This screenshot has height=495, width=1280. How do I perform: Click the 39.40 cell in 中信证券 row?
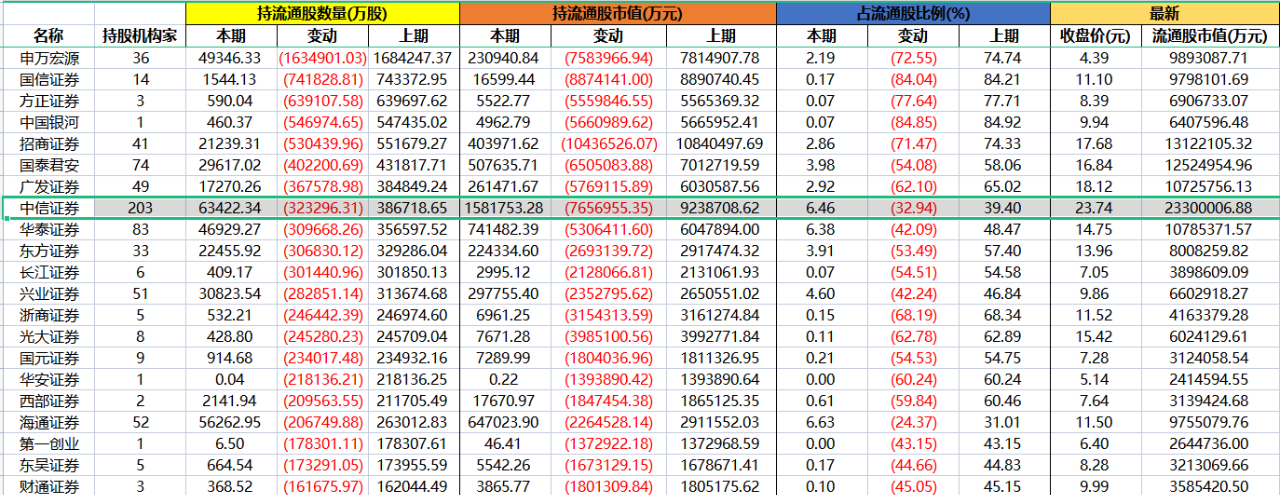pyautogui.click(x=1004, y=208)
